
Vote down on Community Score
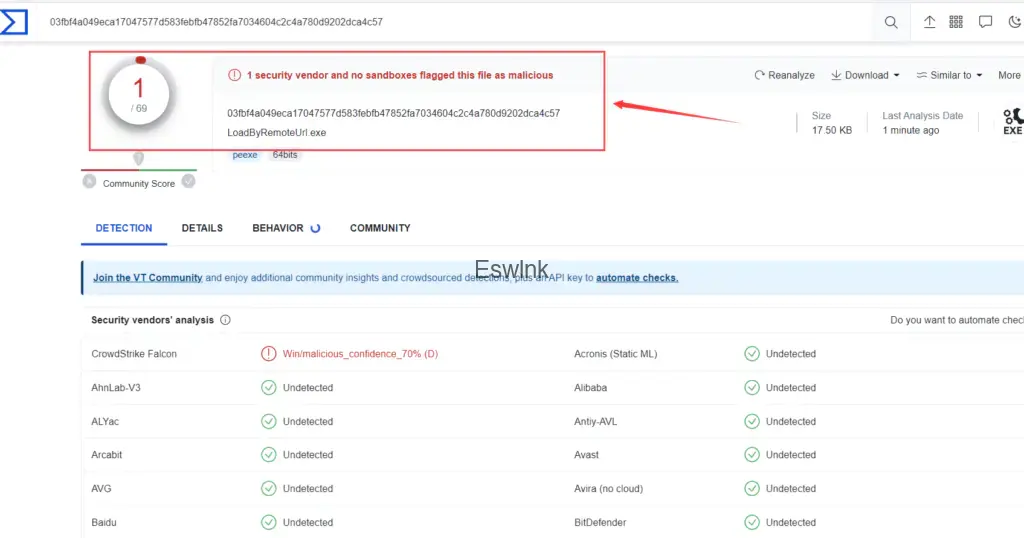[89, 182]
